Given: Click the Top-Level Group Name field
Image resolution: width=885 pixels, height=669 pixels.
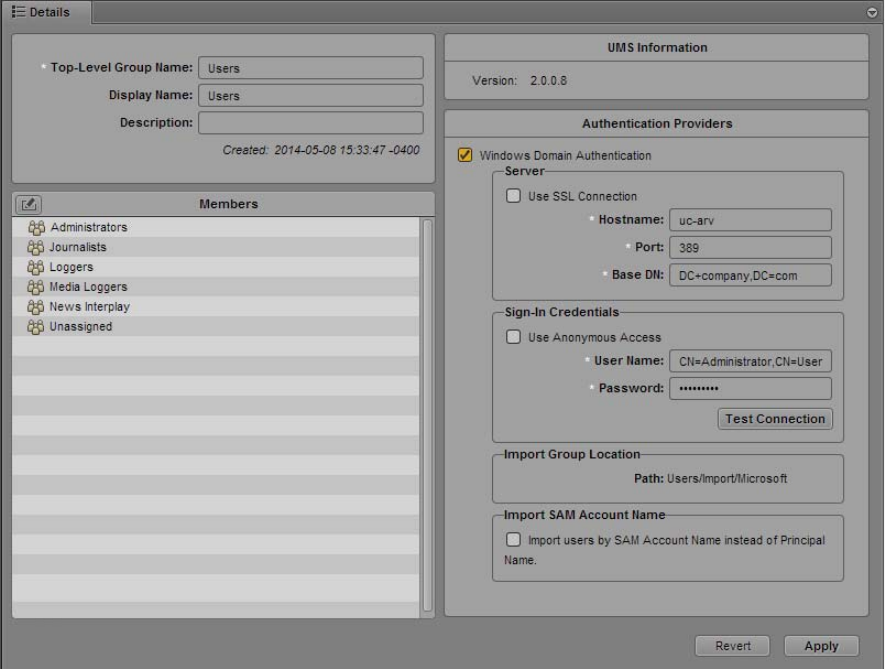Looking at the screenshot, I should click(x=310, y=68).
